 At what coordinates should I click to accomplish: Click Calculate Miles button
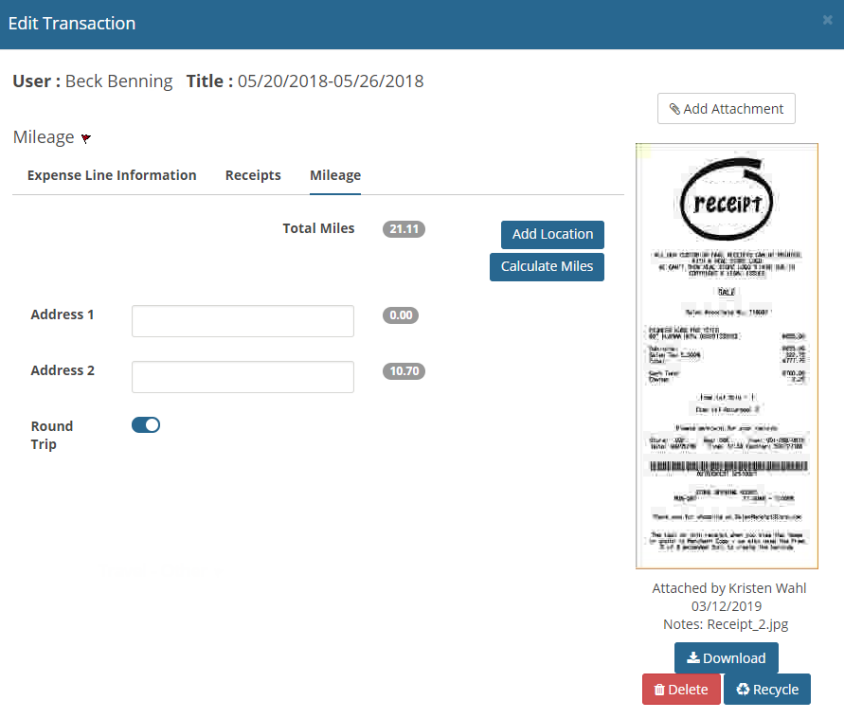(547, 267)
